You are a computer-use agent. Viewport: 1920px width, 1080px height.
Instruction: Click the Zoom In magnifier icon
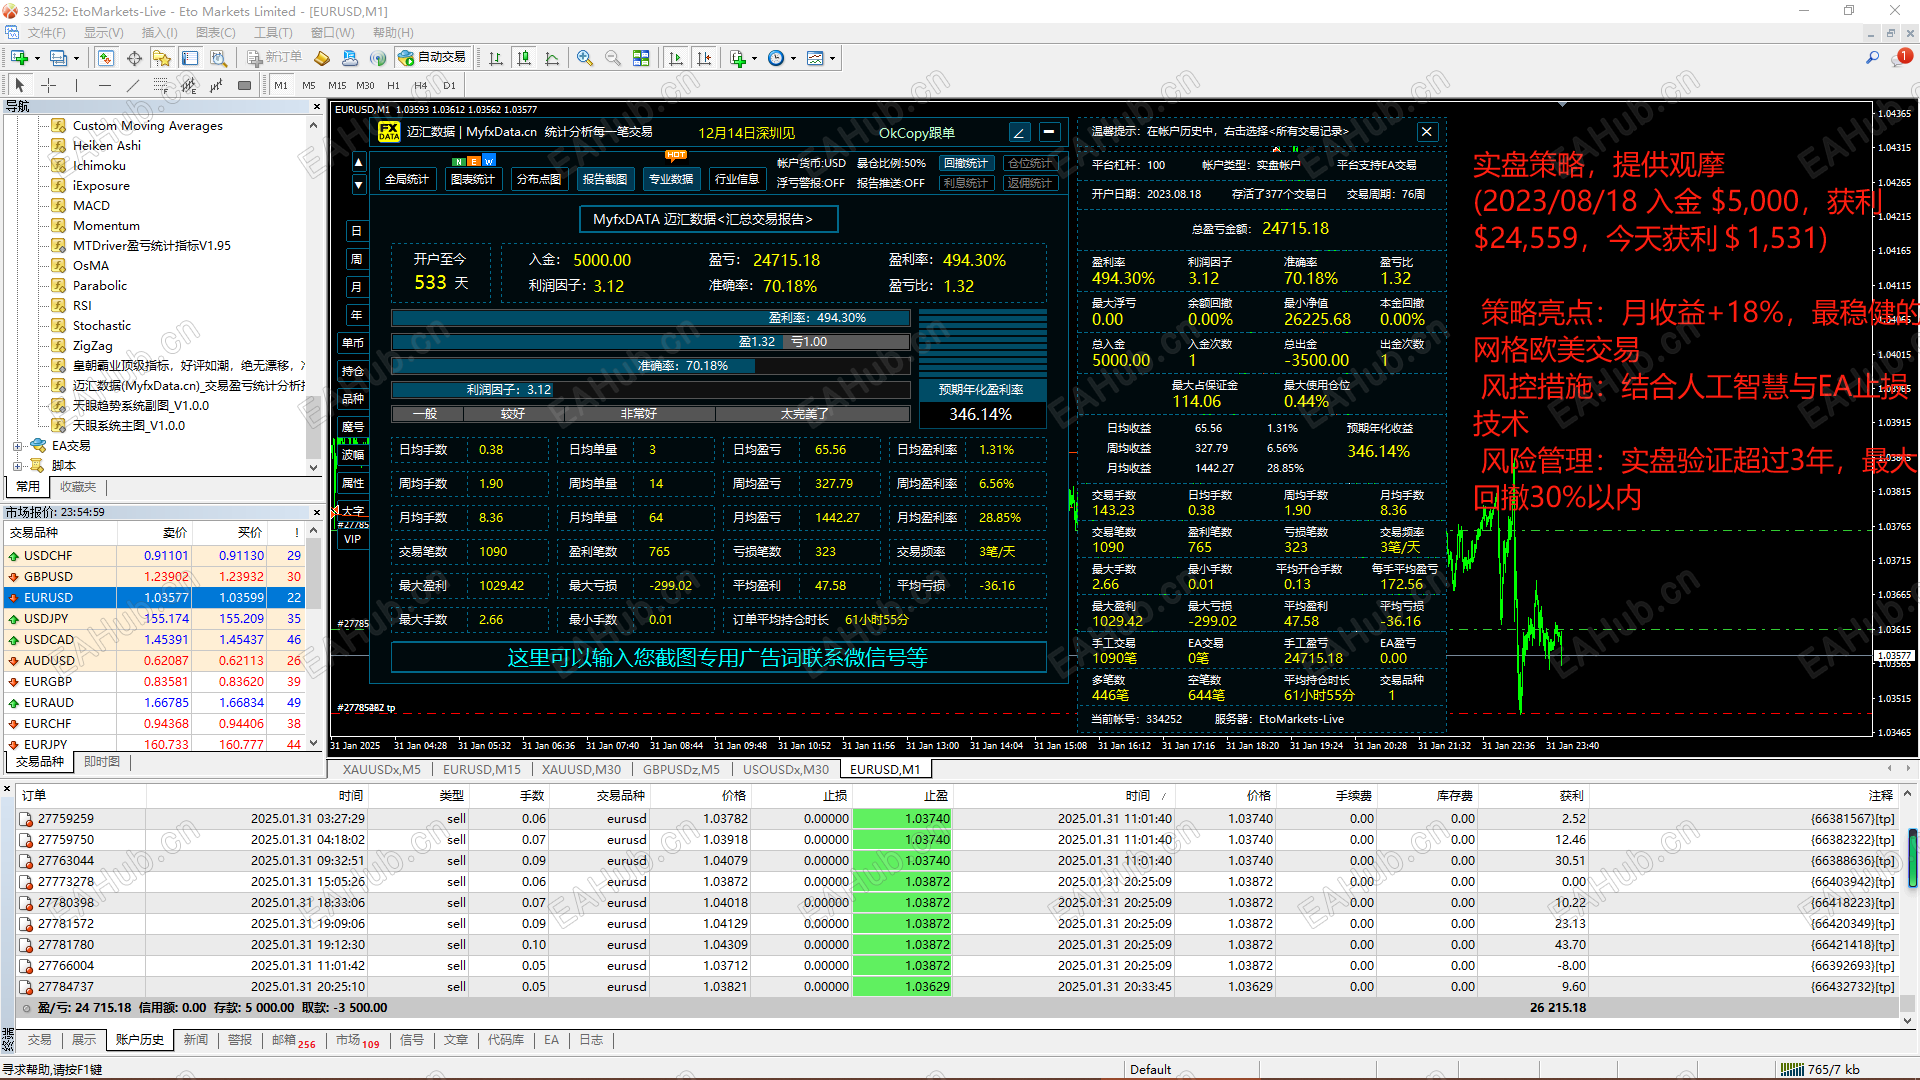pos(585,58)
